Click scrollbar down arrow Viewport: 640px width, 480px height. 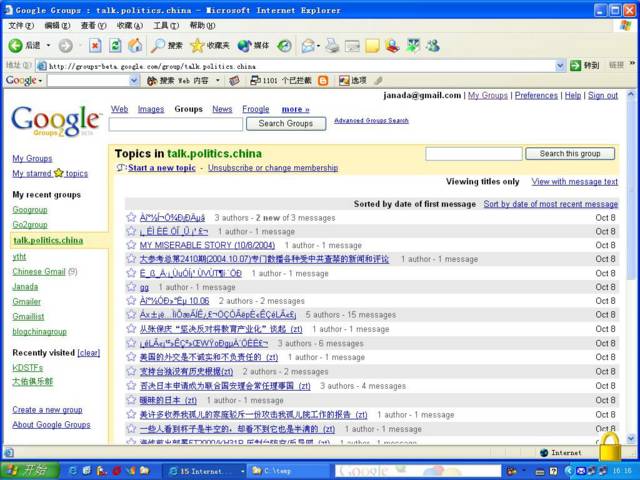(631, 438)
